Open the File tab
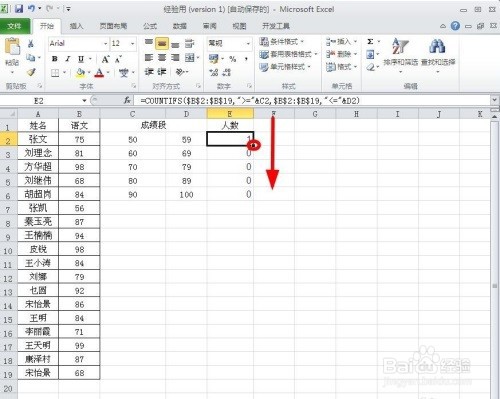 click(15, 26)
